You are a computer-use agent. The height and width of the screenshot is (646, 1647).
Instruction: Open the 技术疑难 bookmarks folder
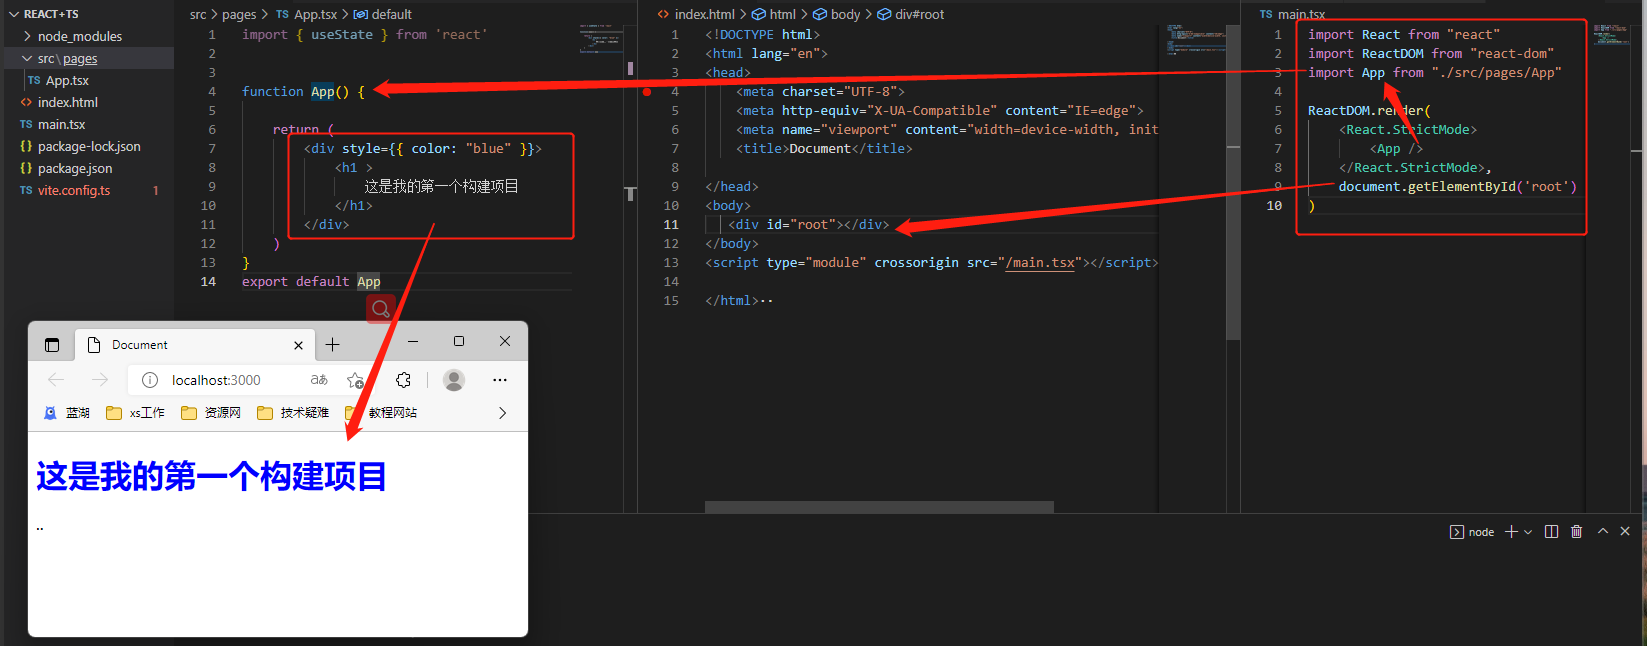tap(293, 413)
